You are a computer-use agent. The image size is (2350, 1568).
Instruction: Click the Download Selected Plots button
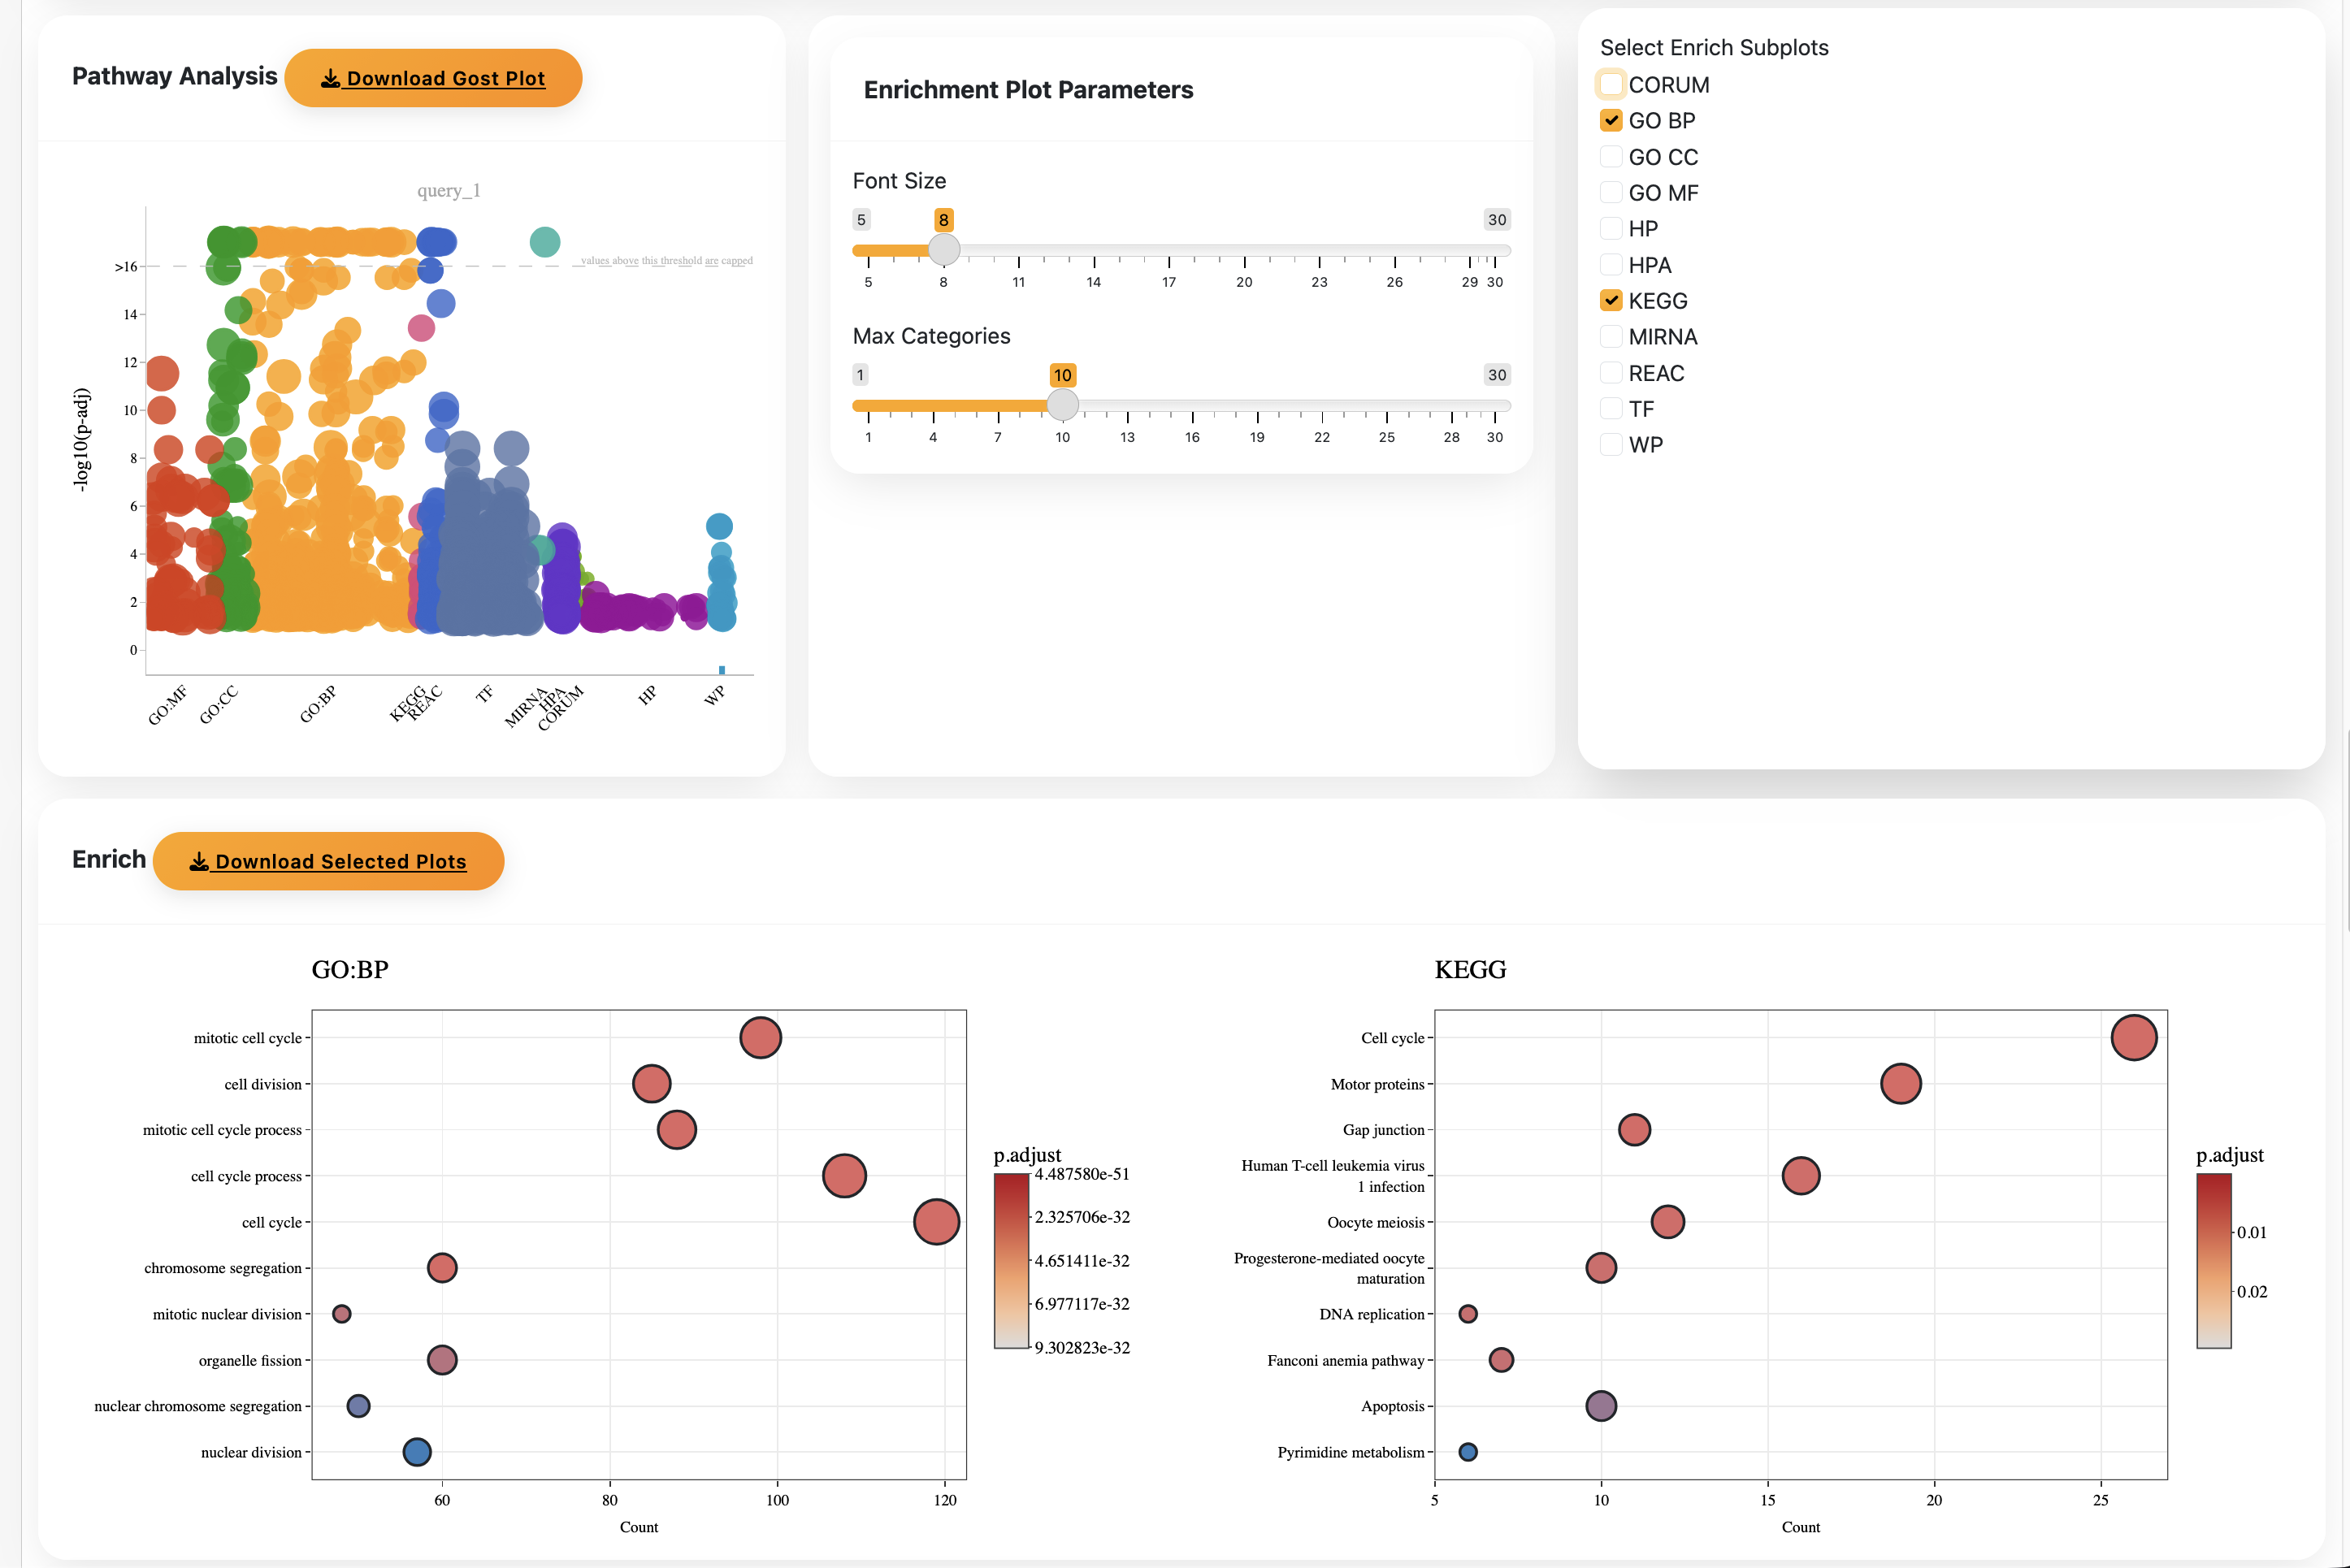pos(328,861)
